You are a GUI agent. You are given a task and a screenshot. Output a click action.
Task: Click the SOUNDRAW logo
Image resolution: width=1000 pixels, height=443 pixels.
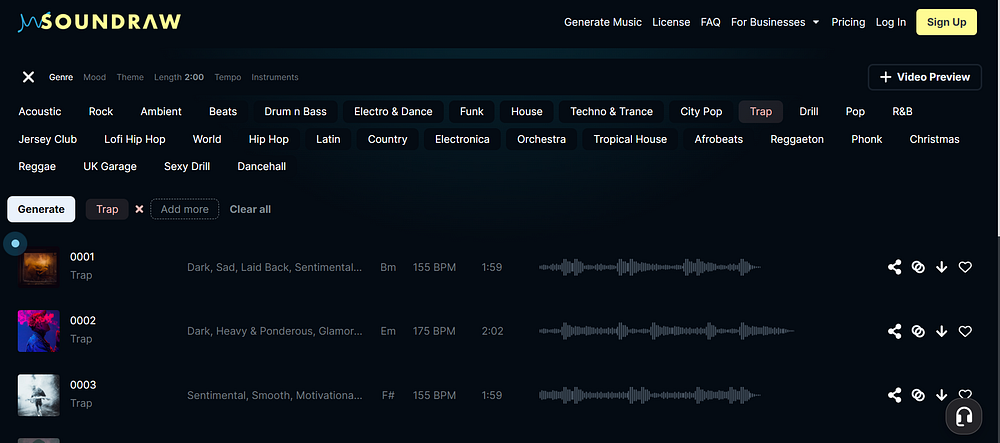[x=99, y=22]
